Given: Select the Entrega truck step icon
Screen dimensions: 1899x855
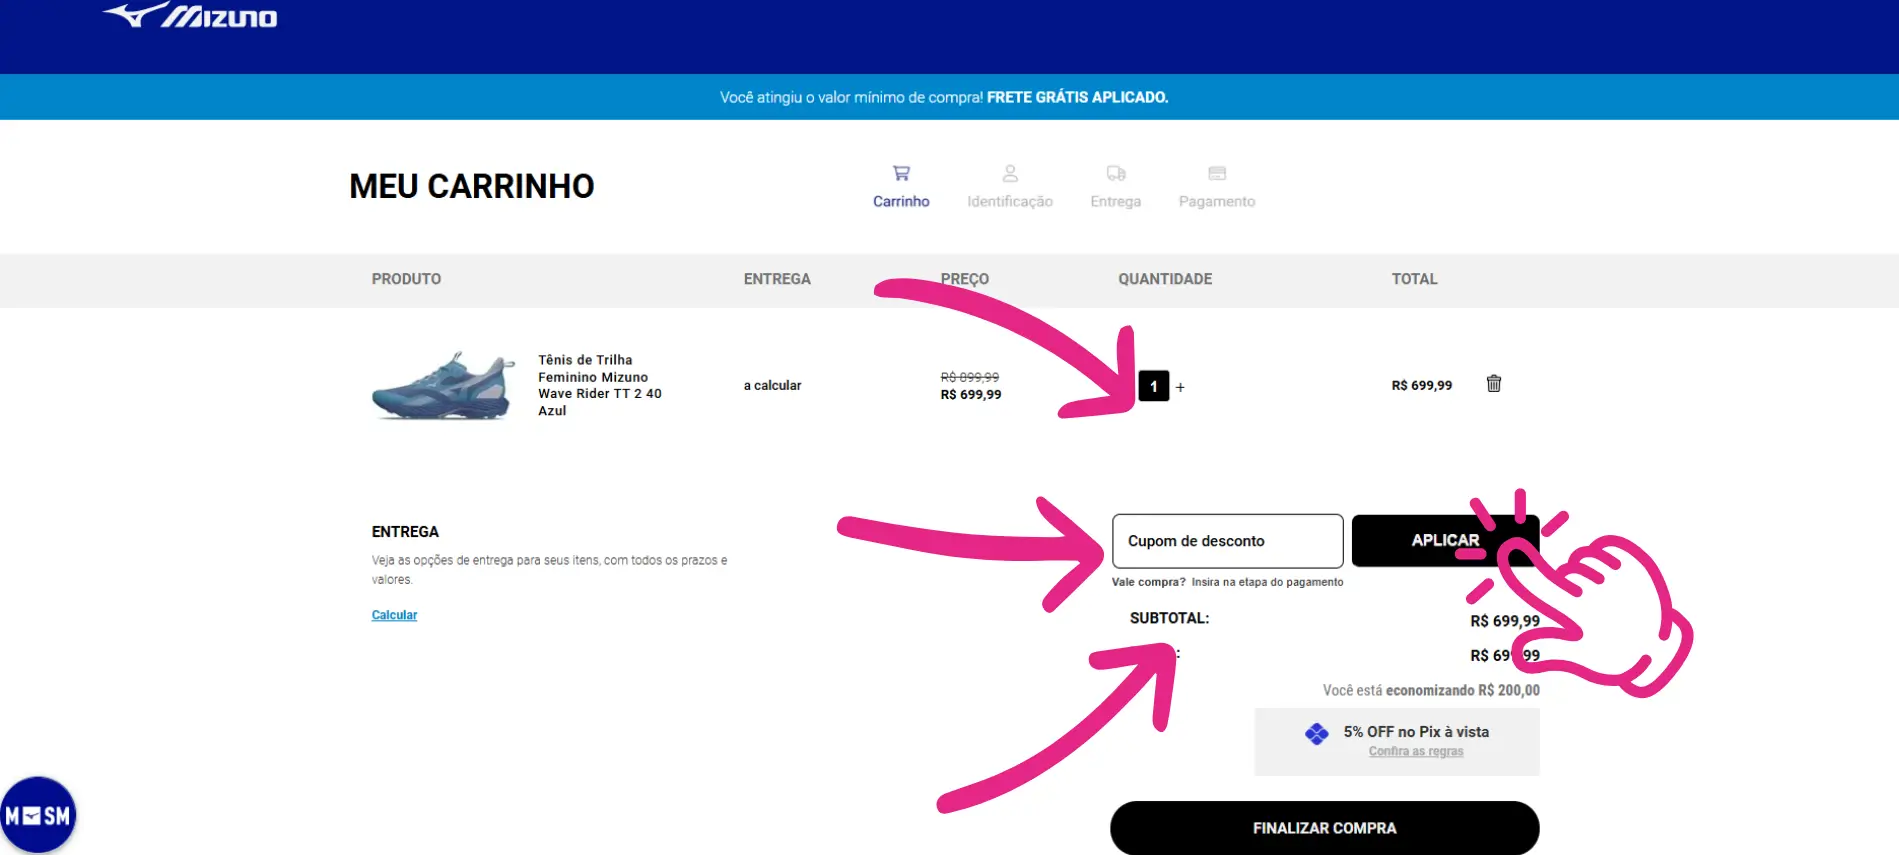Looking at the screenshot, I should coord(1116,173).
